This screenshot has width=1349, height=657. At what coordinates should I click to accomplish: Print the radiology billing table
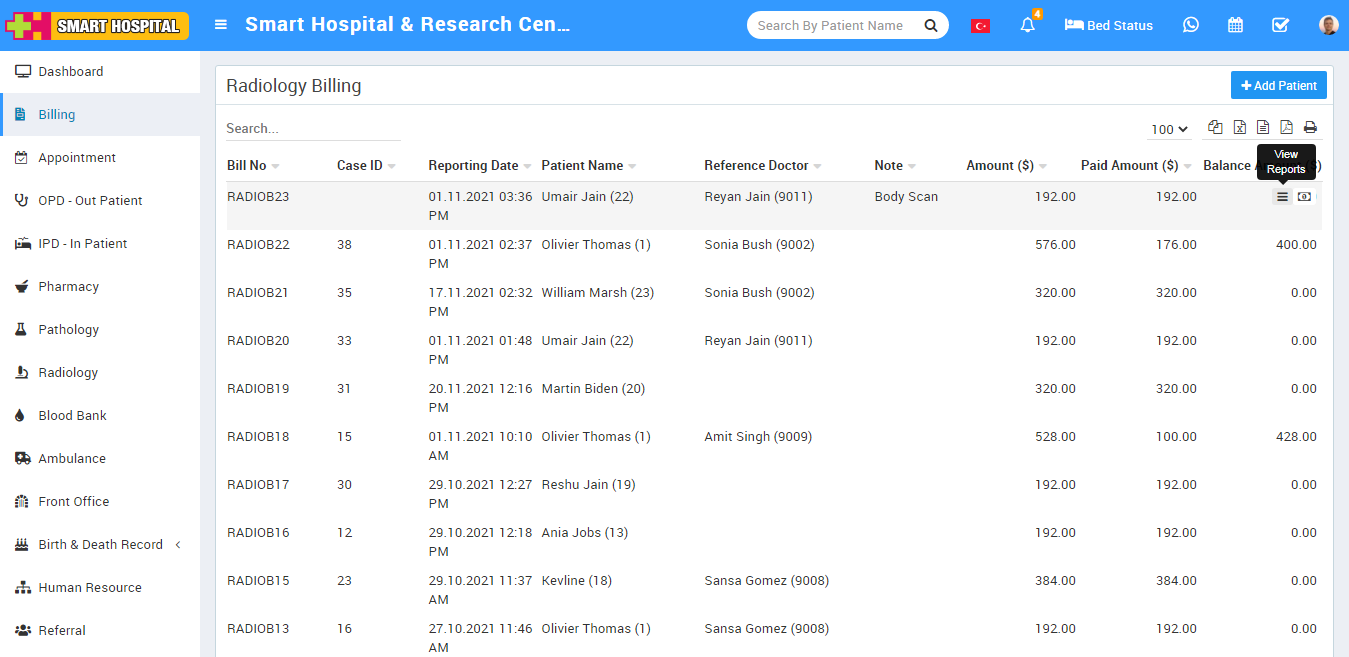[1310, 127]
